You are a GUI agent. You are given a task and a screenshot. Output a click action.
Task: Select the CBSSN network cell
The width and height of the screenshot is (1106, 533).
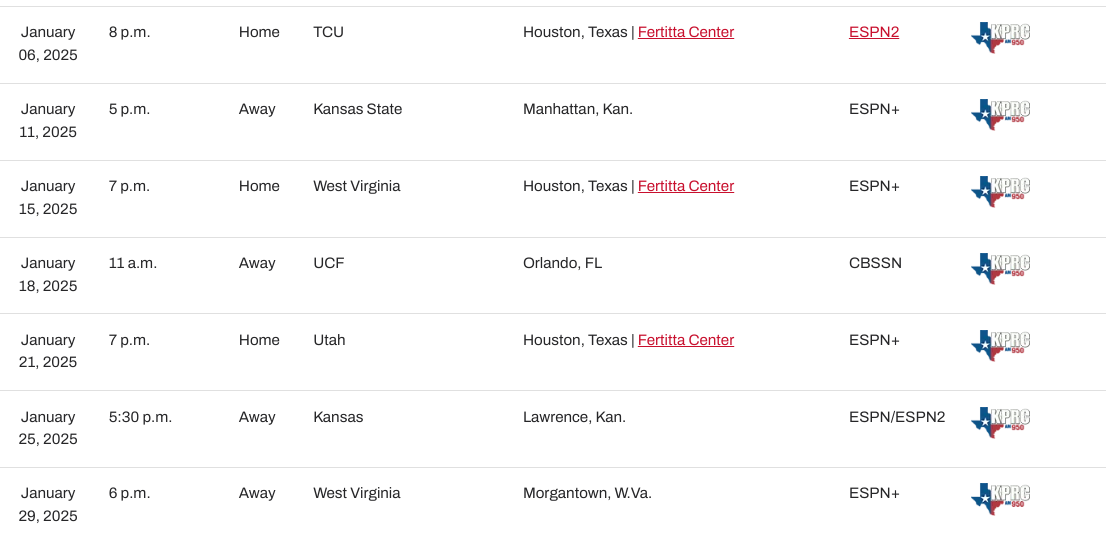tap(875, 263)
